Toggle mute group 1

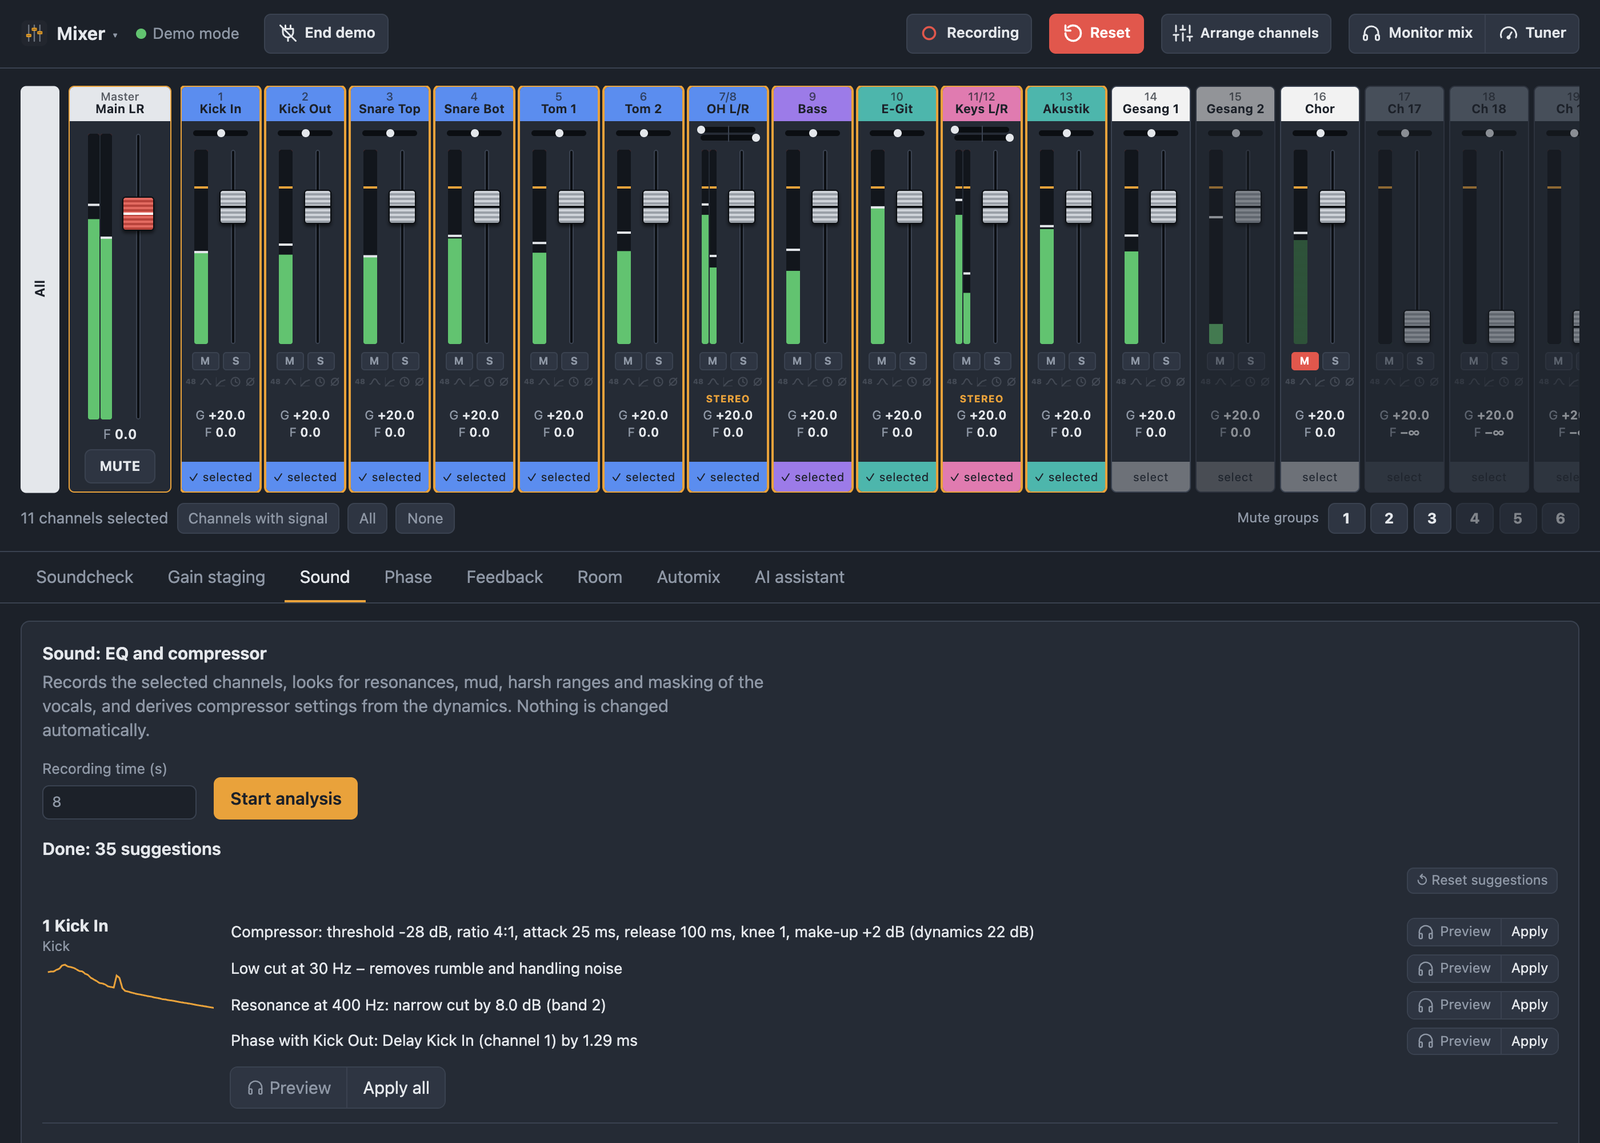click(x=1346, y=518)
